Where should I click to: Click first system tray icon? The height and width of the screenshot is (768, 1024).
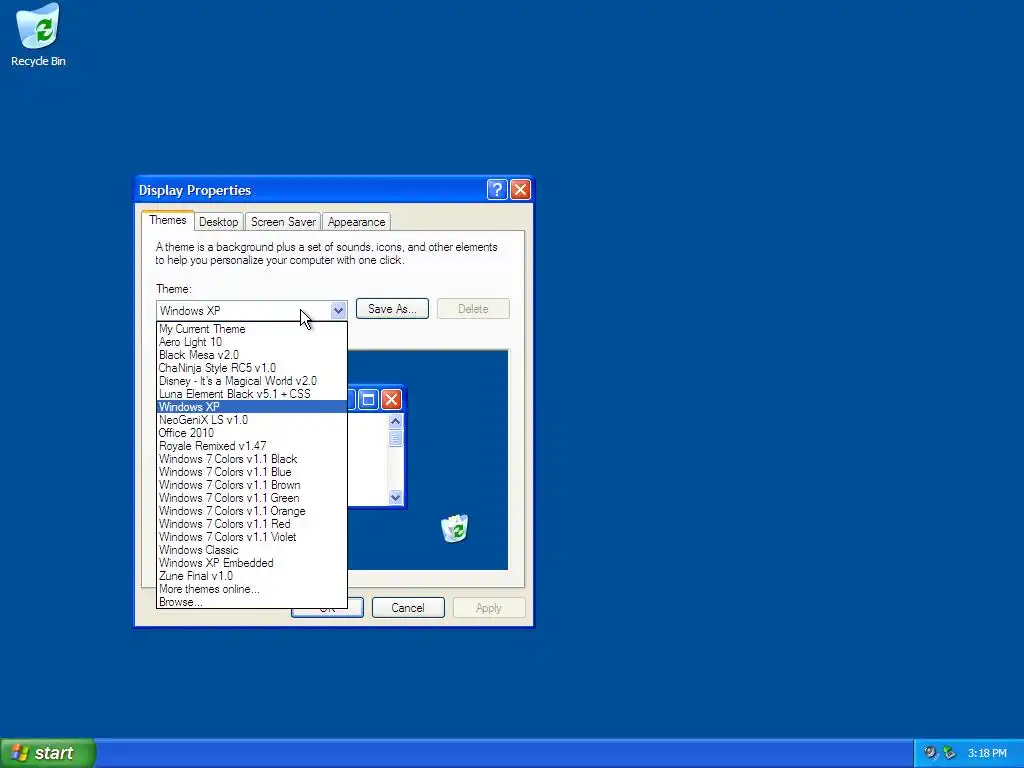coord(930,753)
